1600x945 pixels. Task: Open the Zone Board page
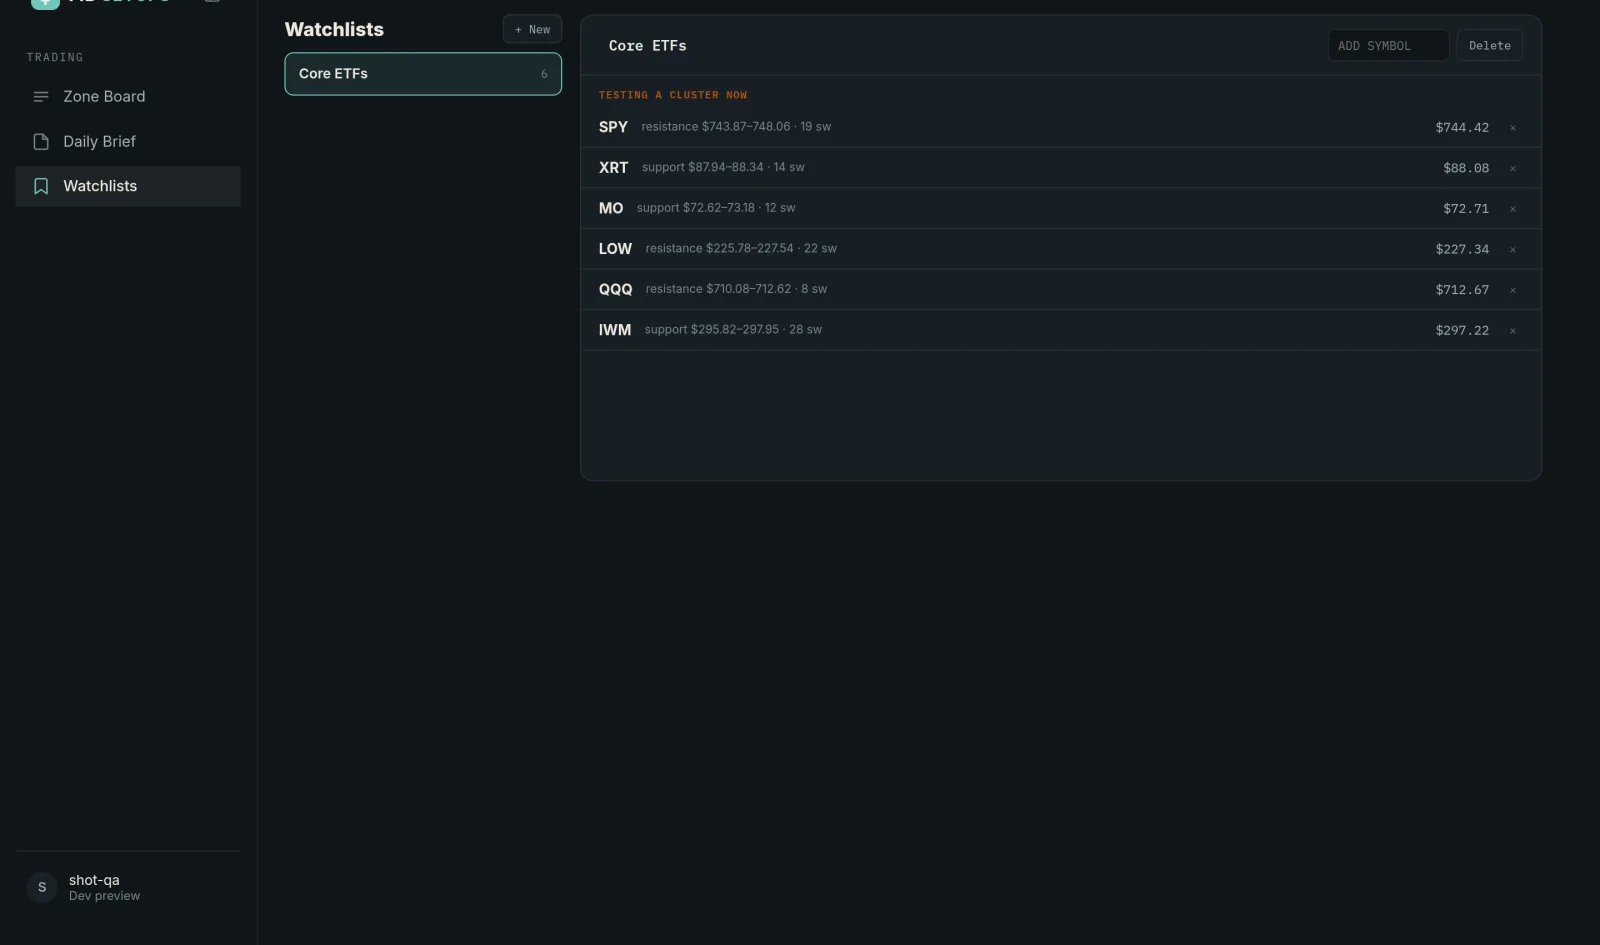(x=128, y=97)
